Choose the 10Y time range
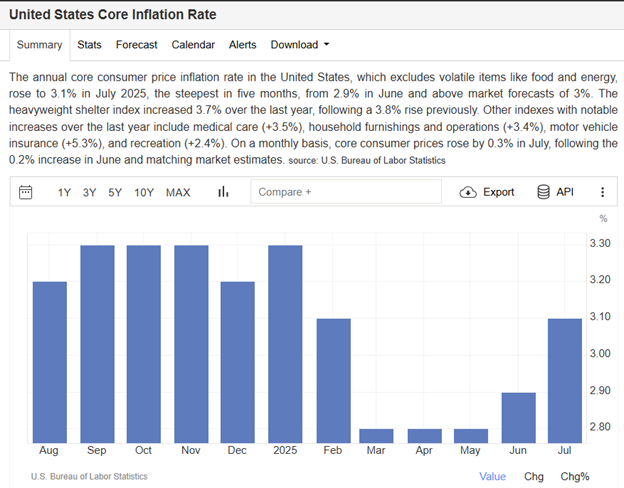Screen dimensions: 624x488 click(144, 192)
